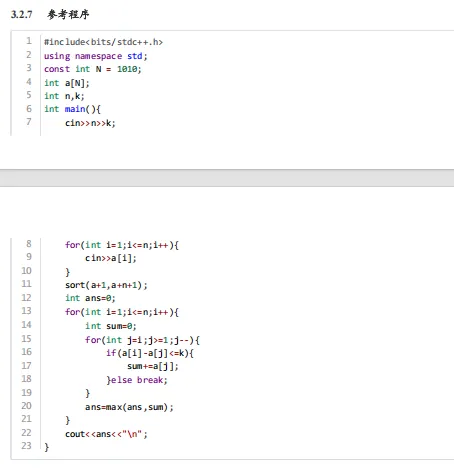
Task: Click code line "int a[N];"
Action: [67, 83]
